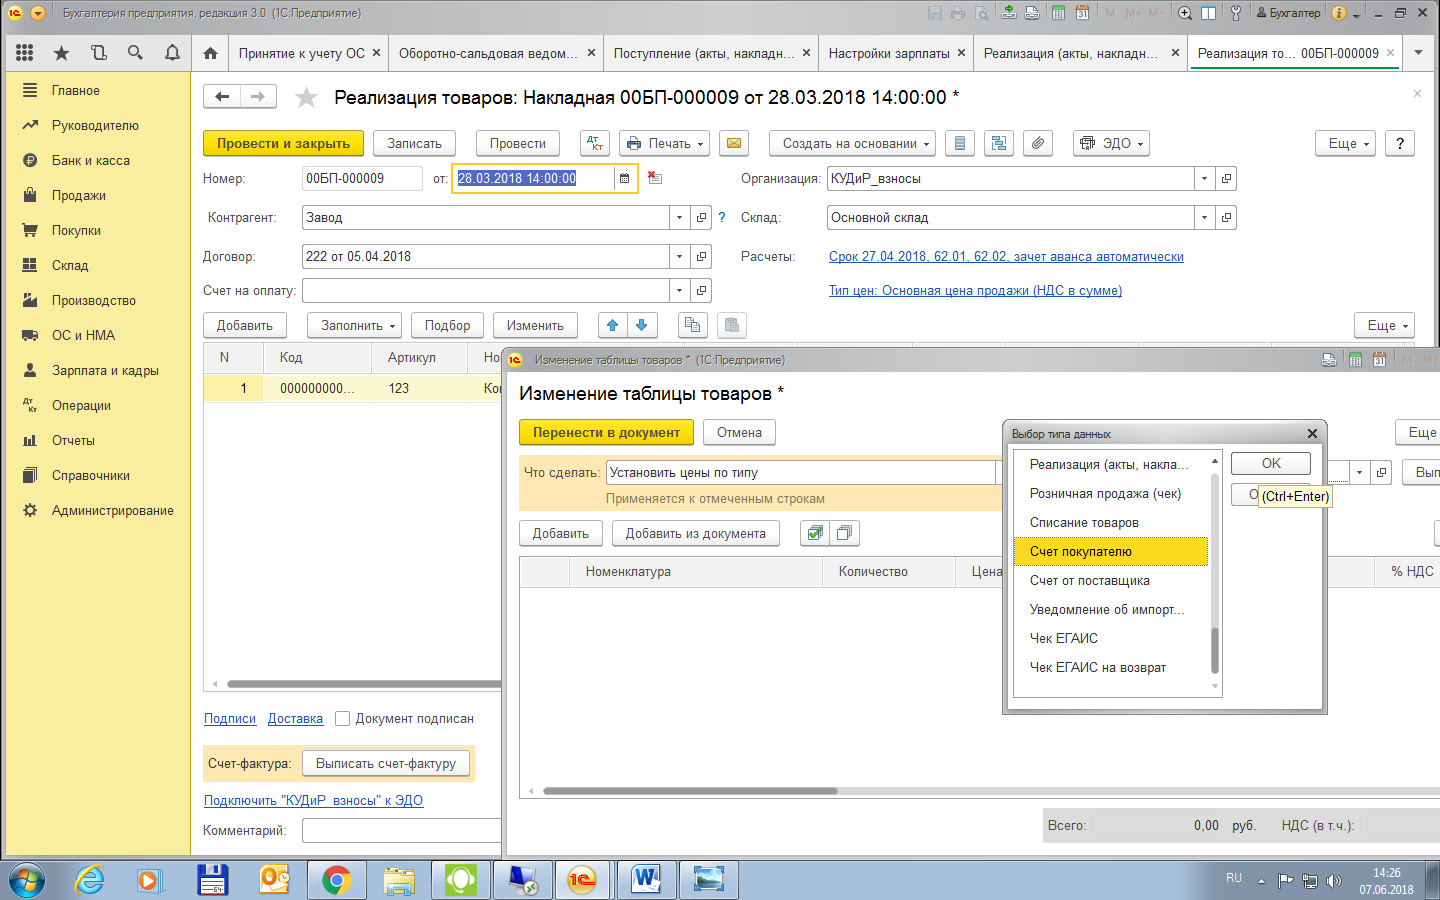Viewport: 1440px width, 900px height.
Task: Click the Подключить КУДиР_взносы к ЭДО link
Action: [313, 801]
